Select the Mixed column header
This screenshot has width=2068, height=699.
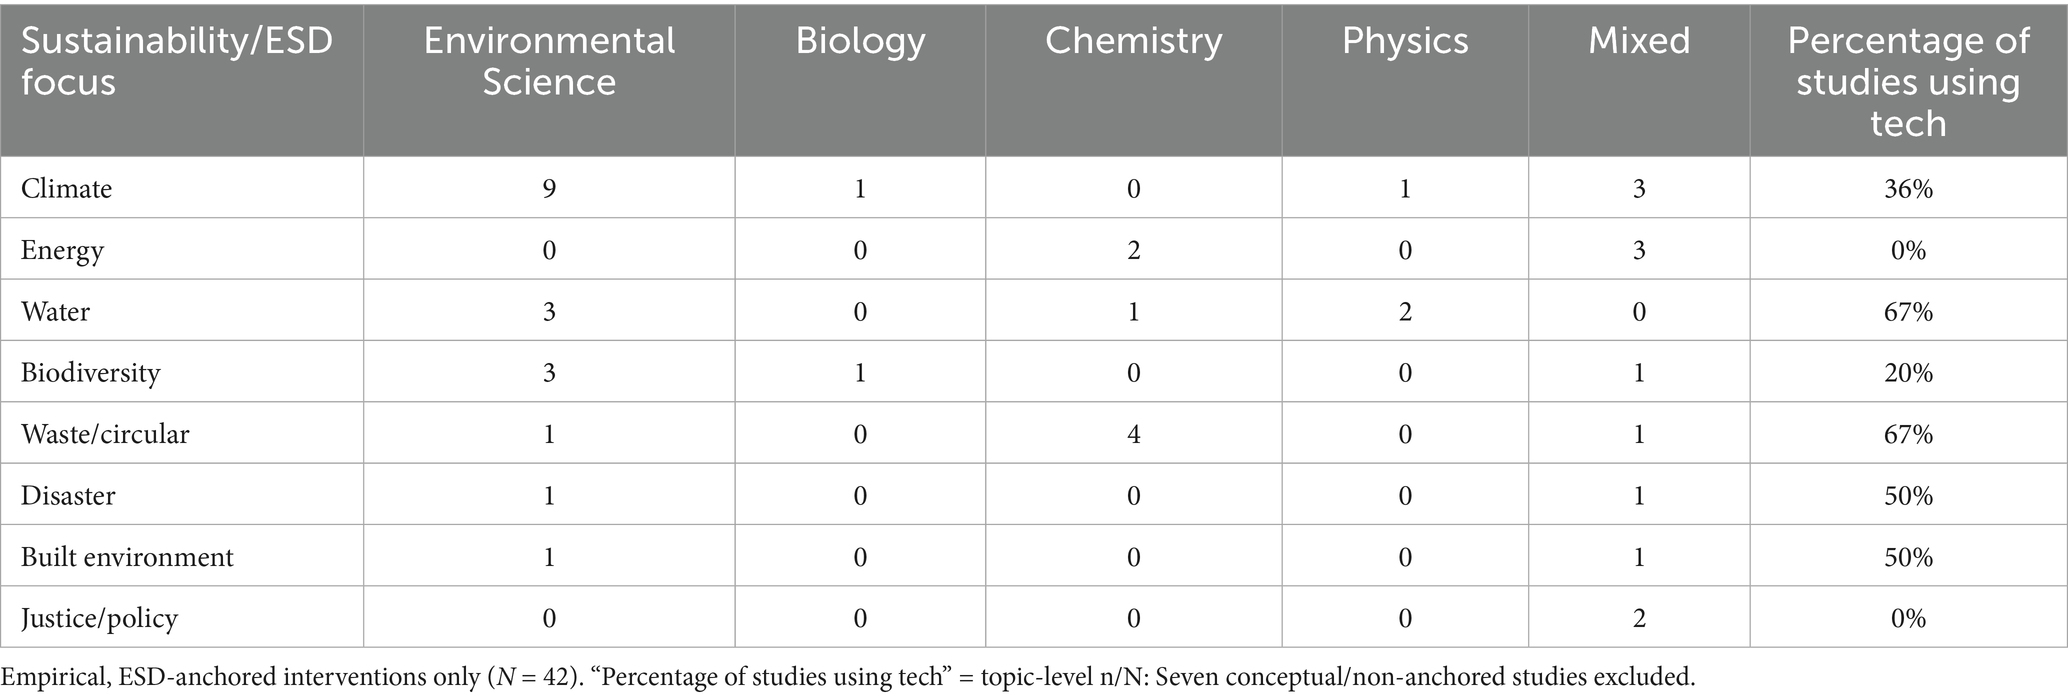[x=1639, y=40]
